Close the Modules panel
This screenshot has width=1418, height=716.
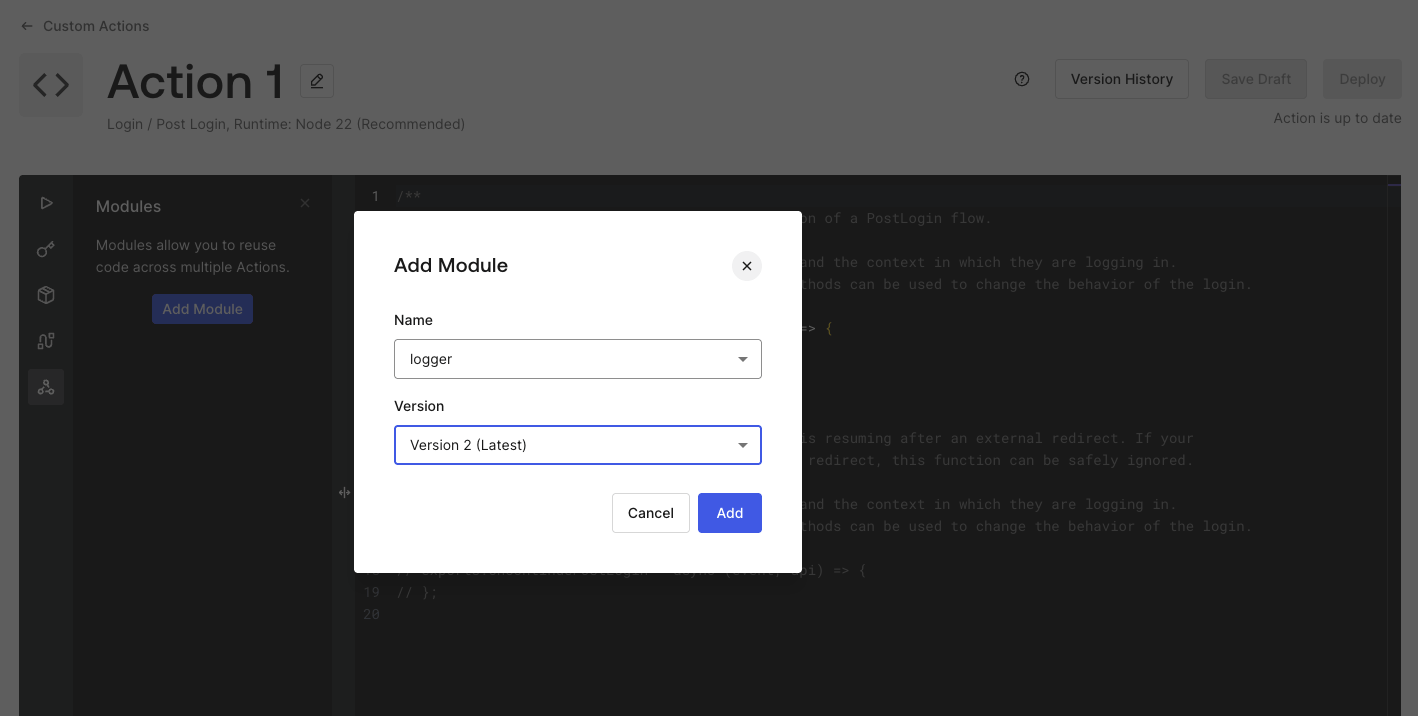[305, 203]
